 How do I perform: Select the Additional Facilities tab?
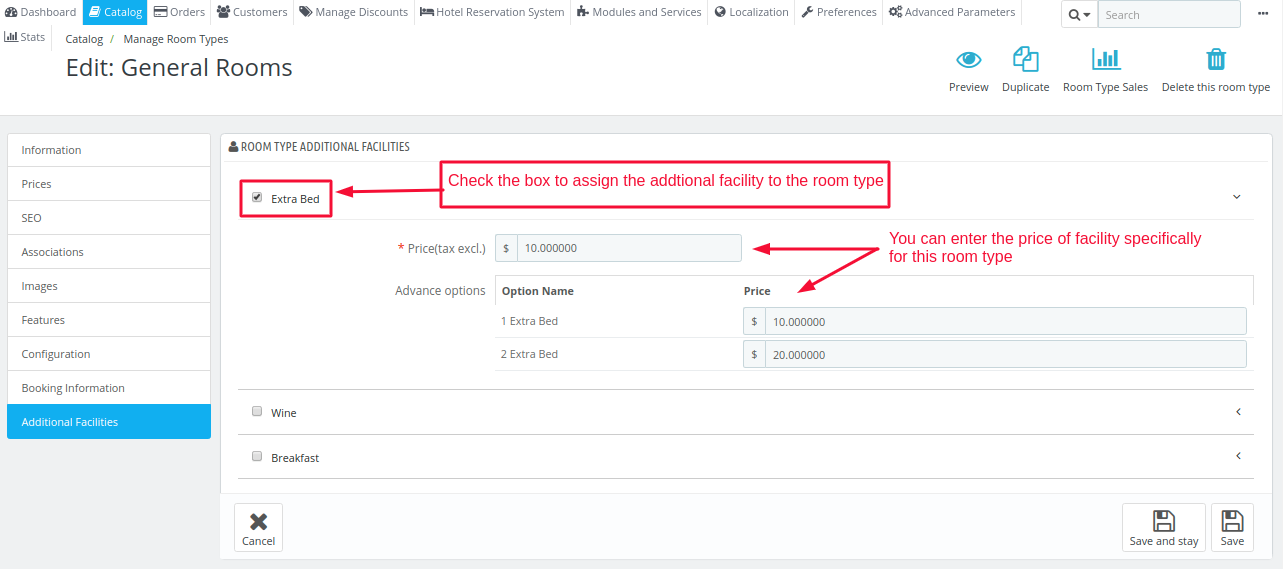[x=109, y=422]
